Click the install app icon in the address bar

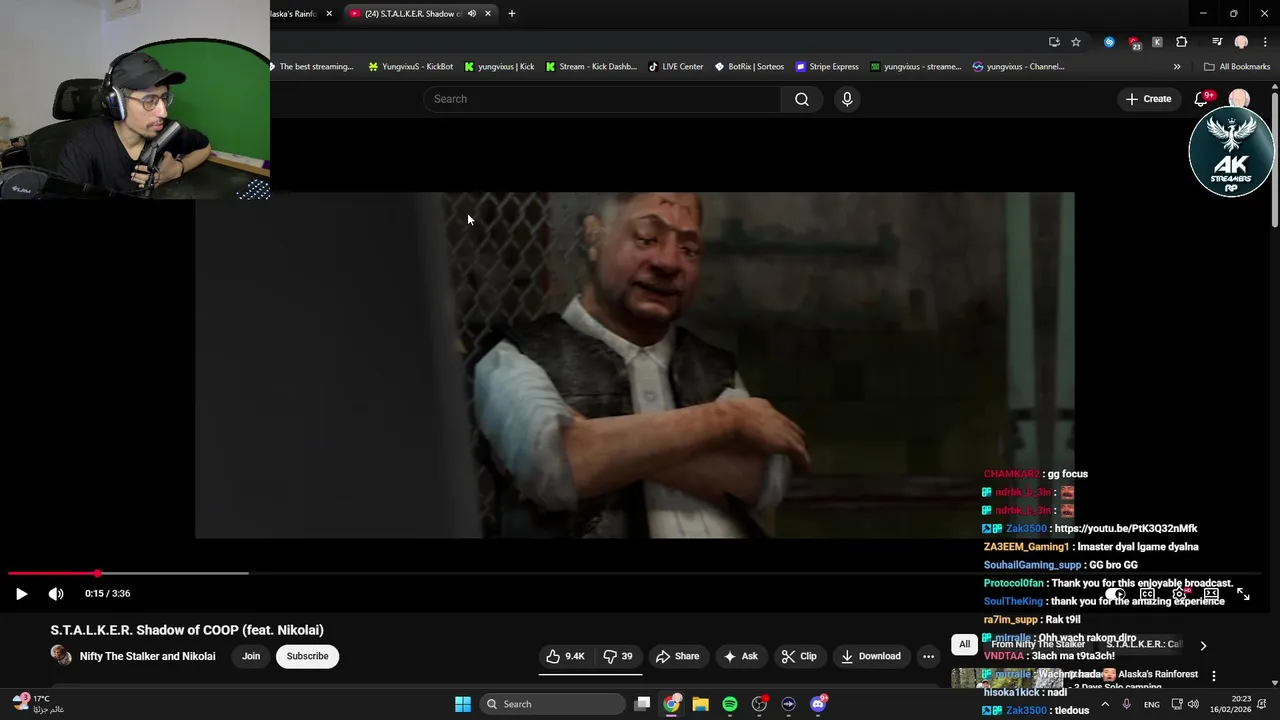(1054, 42)
